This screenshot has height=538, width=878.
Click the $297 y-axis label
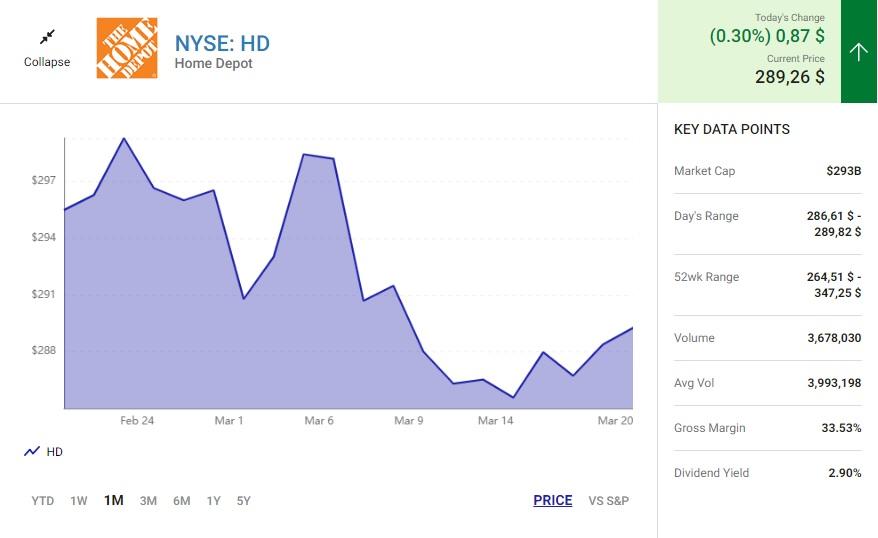44,180
